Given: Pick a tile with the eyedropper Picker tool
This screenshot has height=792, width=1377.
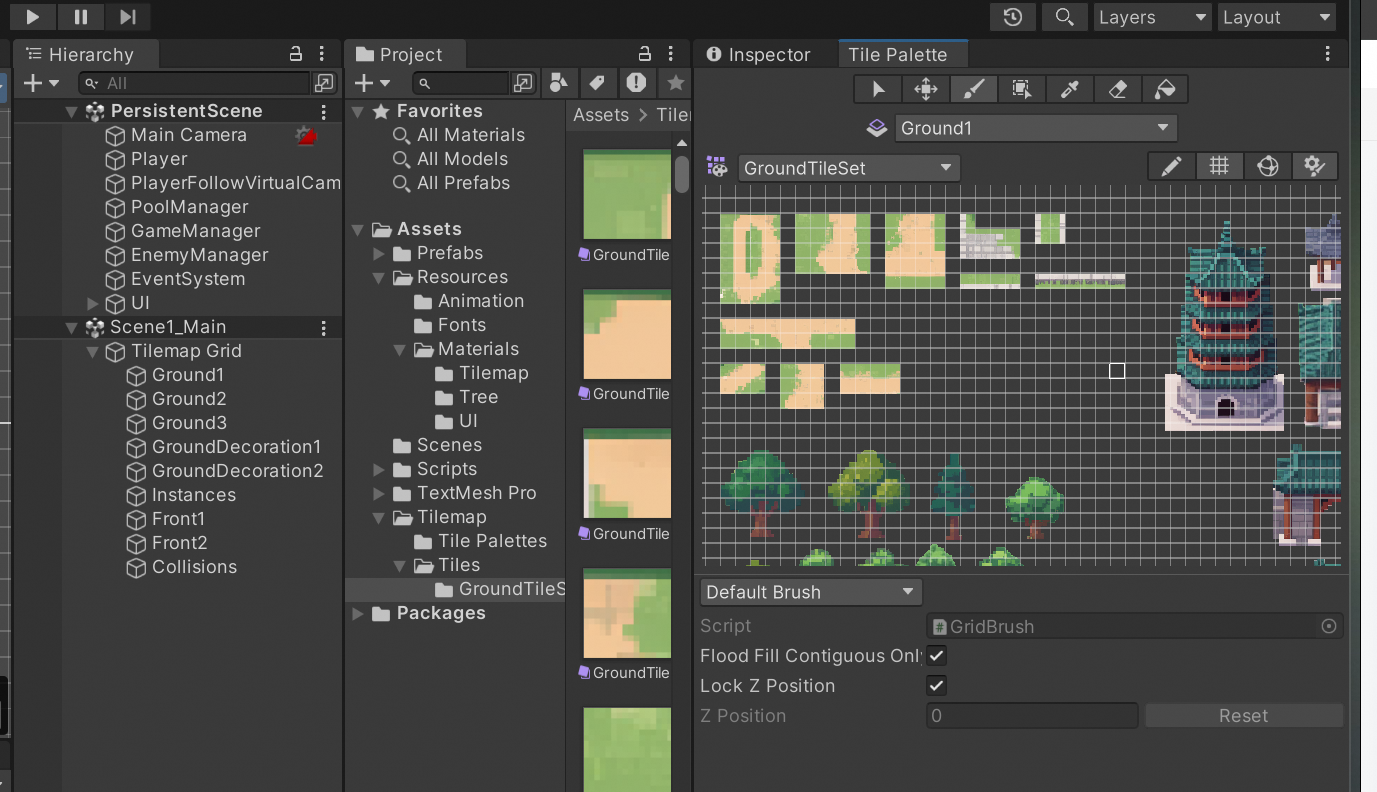Looking at the screenshot, I should (1069, 89).
